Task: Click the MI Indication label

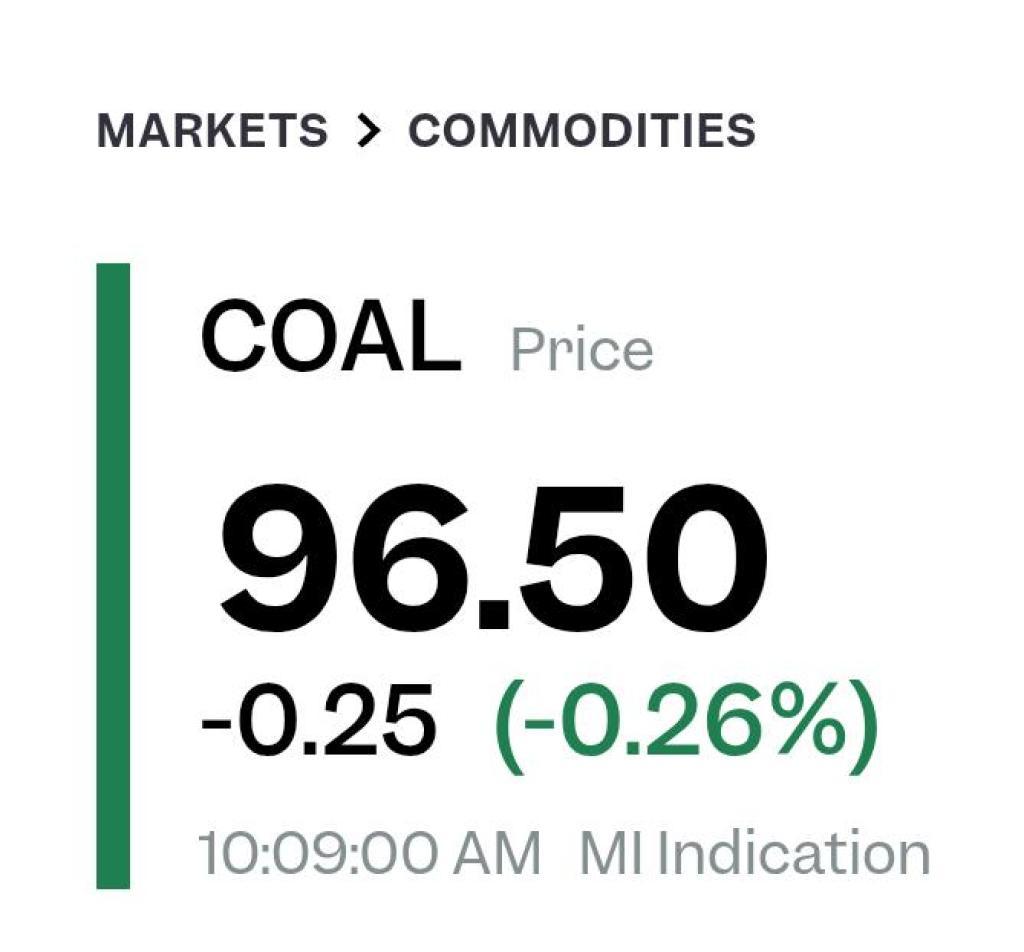Action: (755, 855)
